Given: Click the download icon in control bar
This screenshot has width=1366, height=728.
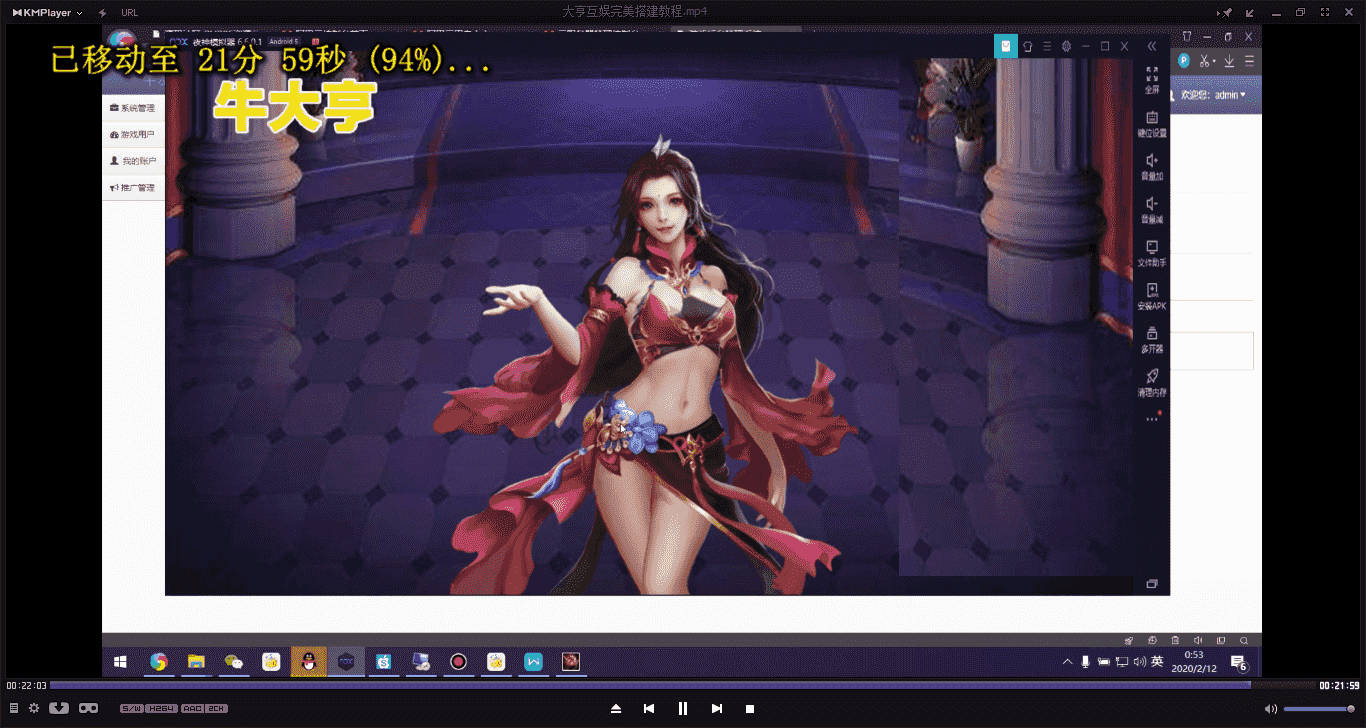Looking at the screenshot, I should 59,708.
